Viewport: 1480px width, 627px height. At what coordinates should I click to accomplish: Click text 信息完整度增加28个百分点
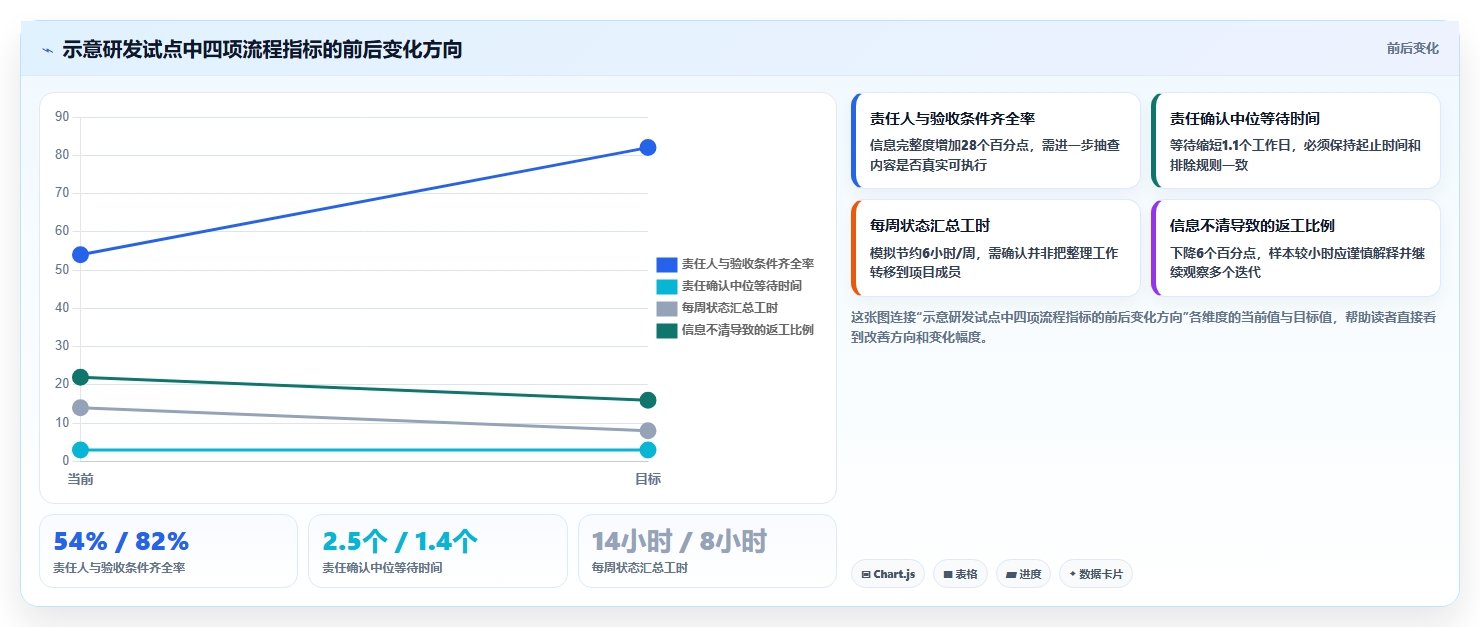click(950, 145)
